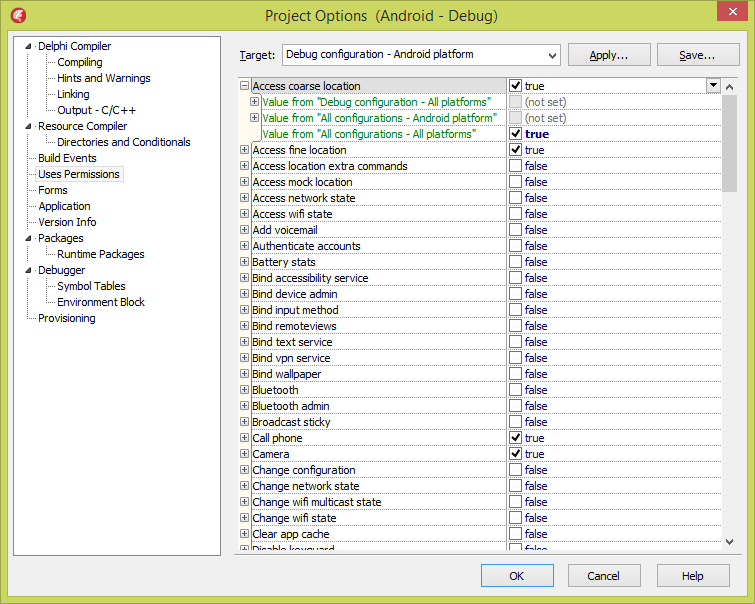Screen dimensions: 755x604
Task: Select Uses Permissions in the tree
Action: [x=79, y=174]
